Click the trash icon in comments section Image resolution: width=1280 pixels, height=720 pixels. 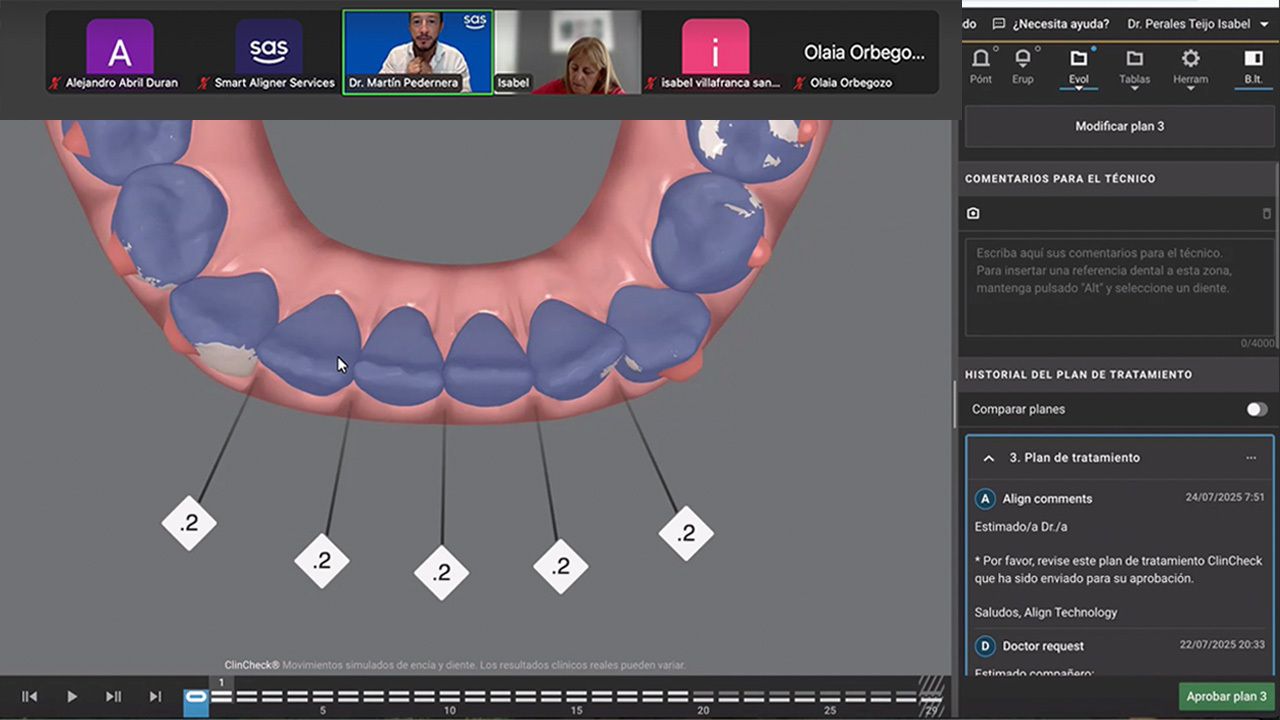[1267, 213]
